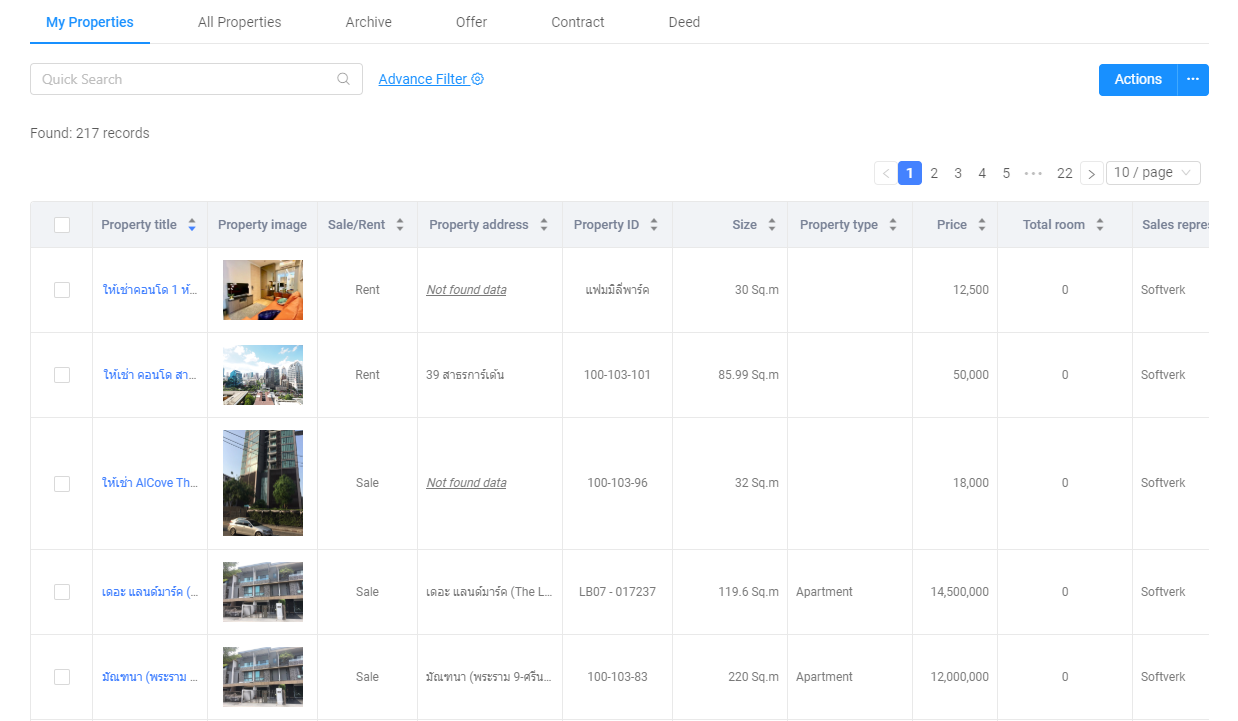Switch to the All Properties tab
The image size is (1238, 721).
[239, 22]
